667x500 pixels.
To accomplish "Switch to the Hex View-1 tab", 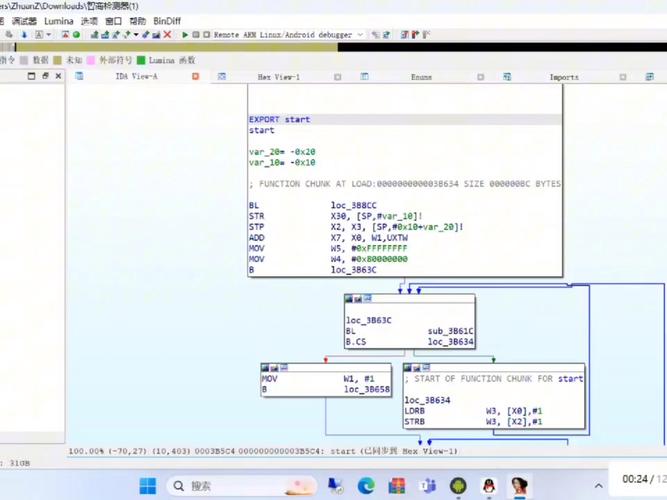I will [x=278, y=76].
